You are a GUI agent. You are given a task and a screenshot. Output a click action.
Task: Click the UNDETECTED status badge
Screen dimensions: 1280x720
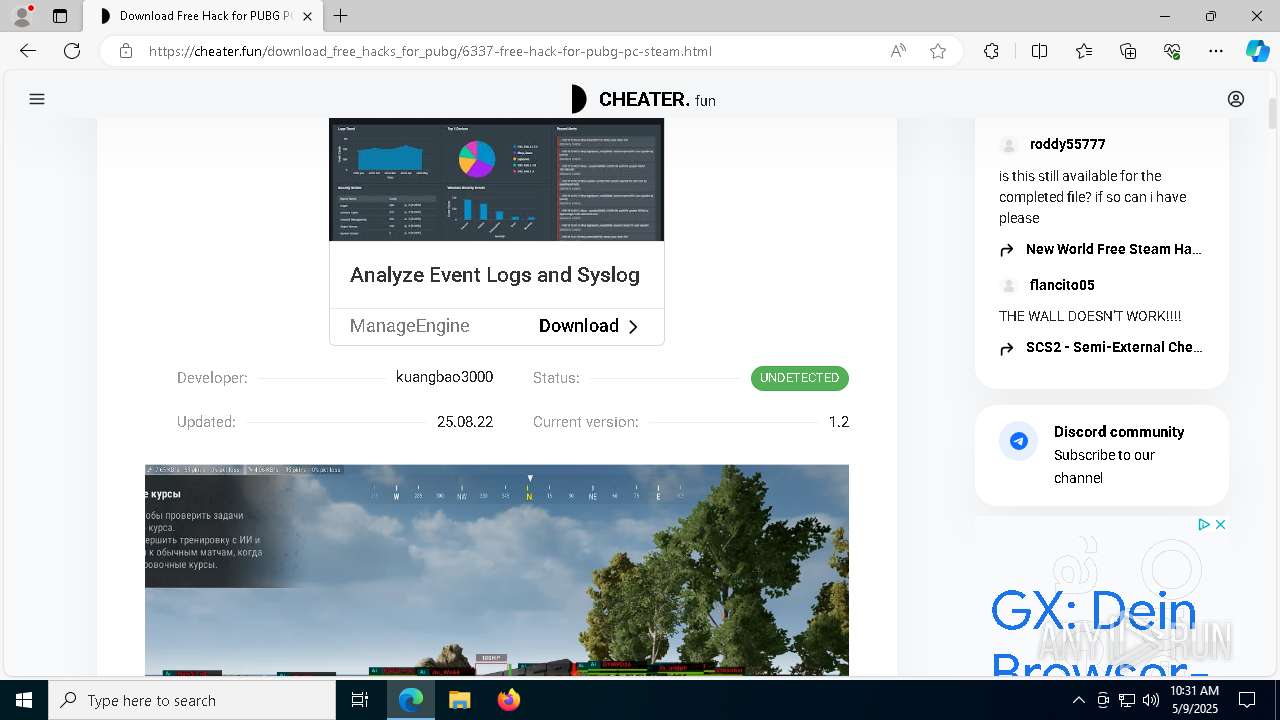click(800, 378)
